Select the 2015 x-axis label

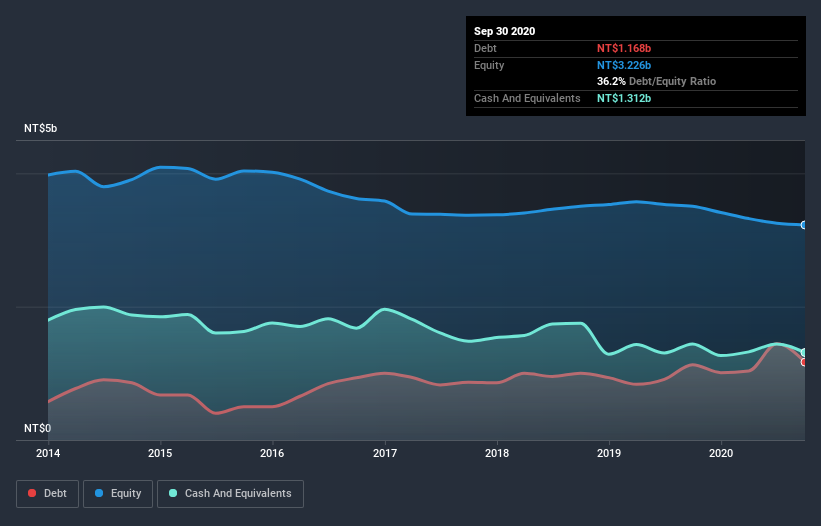click(160, 453)
